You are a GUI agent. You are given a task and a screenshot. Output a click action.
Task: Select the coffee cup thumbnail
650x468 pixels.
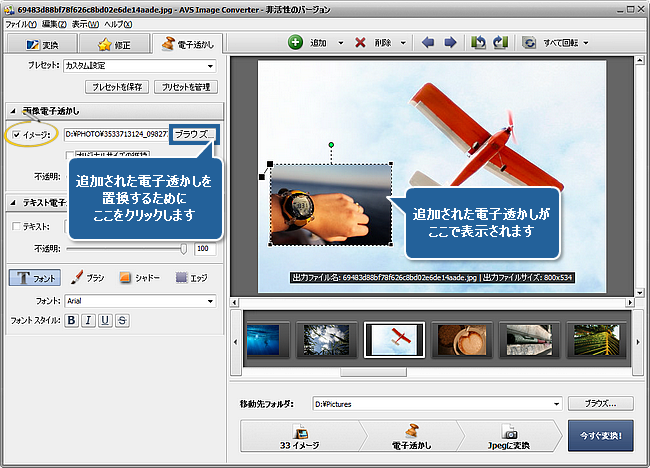(460, 340)
